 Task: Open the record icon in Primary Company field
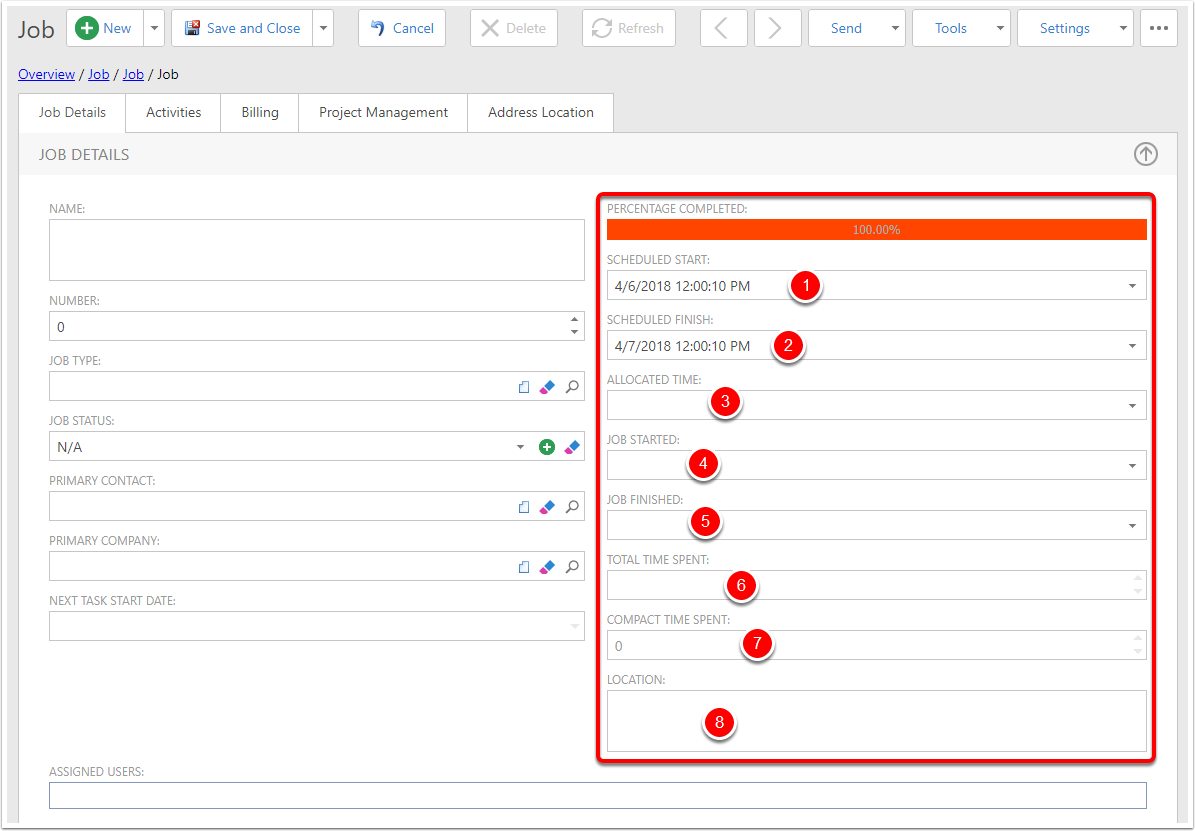pyautogui.click(x=524, y=567)
